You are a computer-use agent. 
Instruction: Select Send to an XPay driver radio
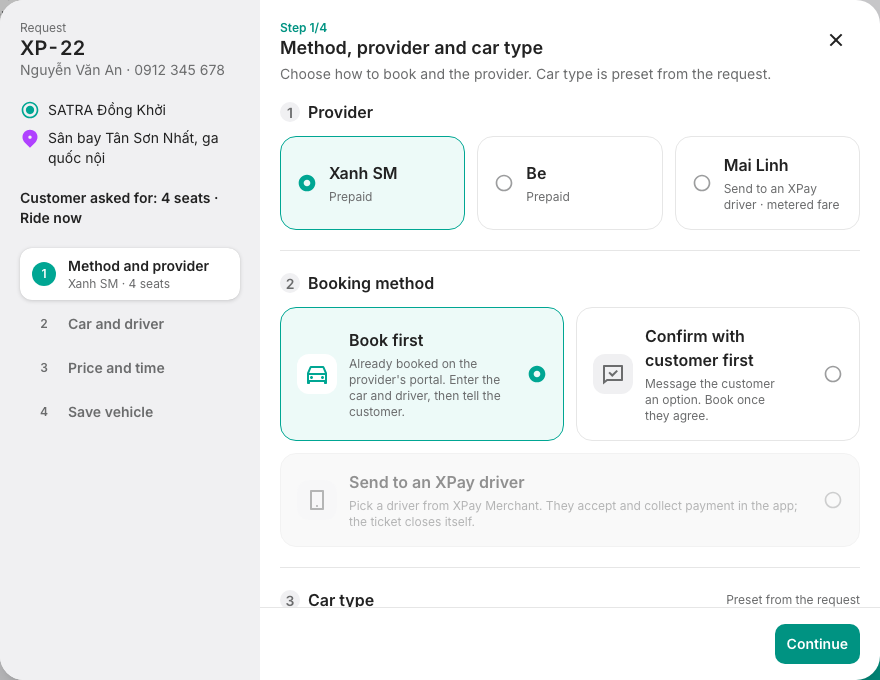pos(833,500)
